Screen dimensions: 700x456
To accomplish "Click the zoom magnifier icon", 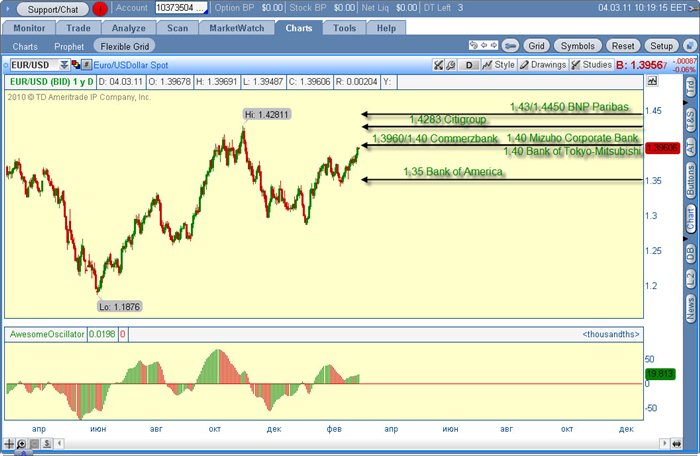I will 21,444.
